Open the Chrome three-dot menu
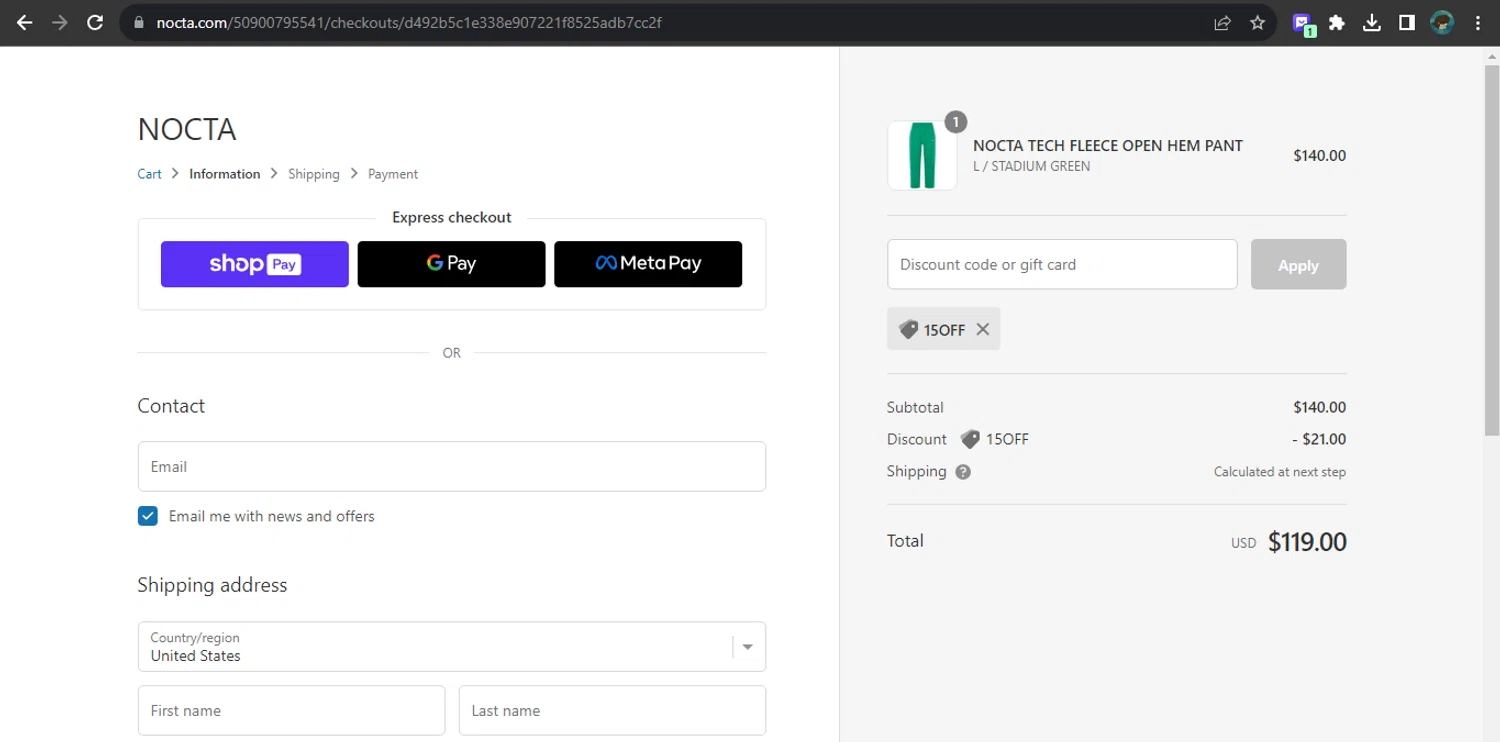Image resolution: width=1500 pixels, height=742 pixels. tap(1478, 22)
